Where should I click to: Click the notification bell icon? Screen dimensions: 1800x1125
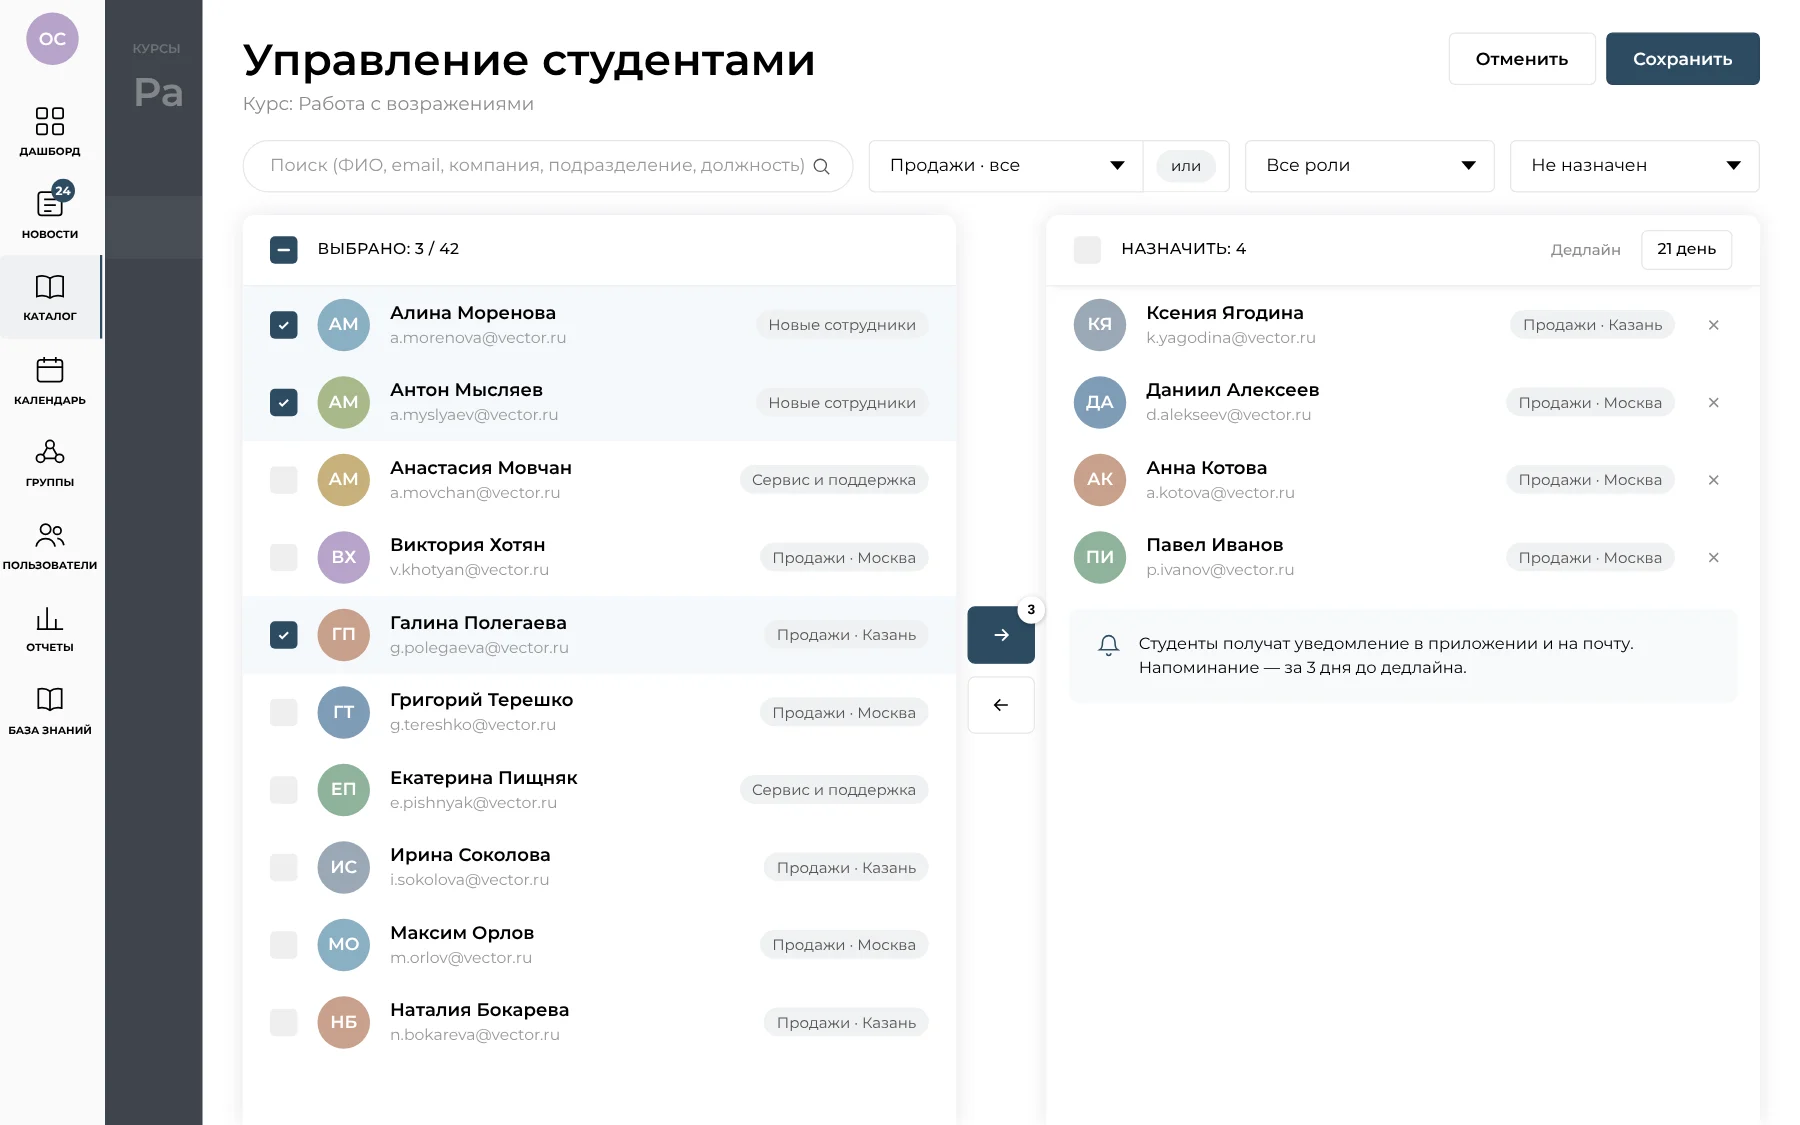coord(1108,645)
